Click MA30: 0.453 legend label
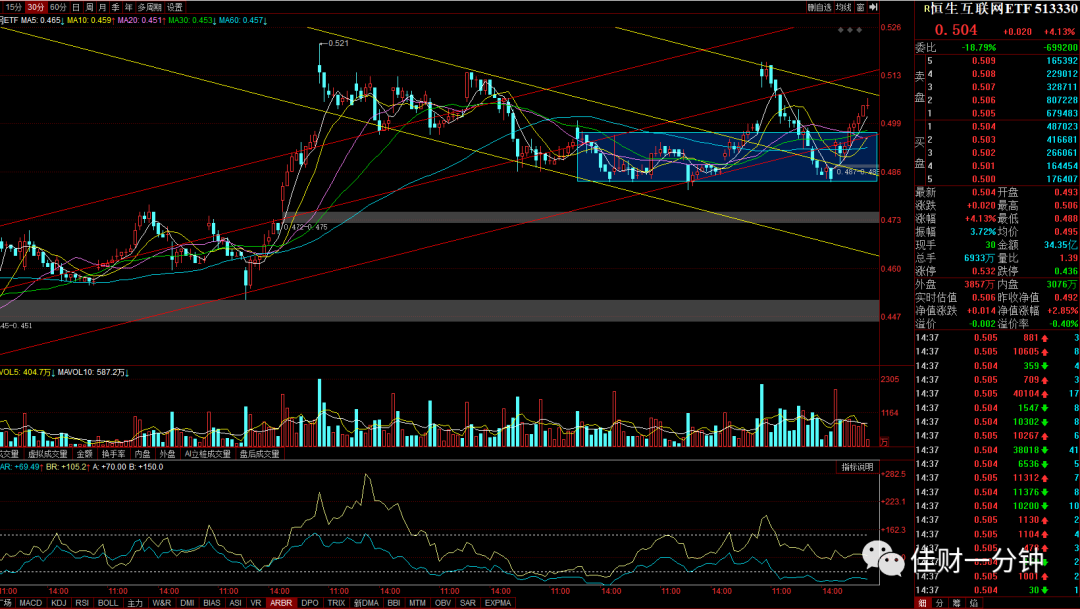1080x609 pixels. [x=191, y=21]
